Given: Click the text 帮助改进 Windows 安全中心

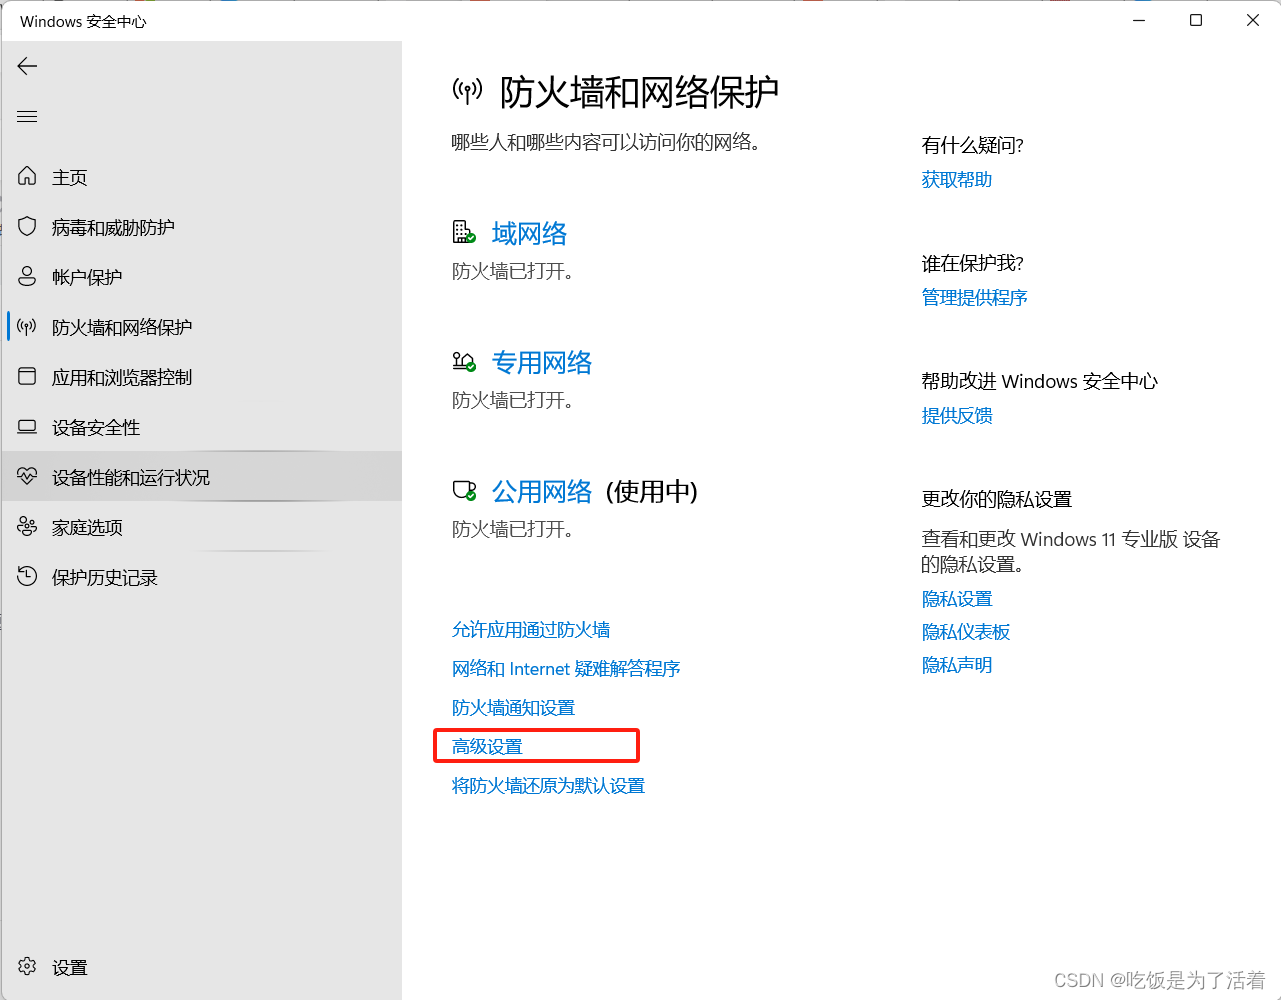Looking at the screenshot, I should pyautogui.click(x=1040, y=381).
